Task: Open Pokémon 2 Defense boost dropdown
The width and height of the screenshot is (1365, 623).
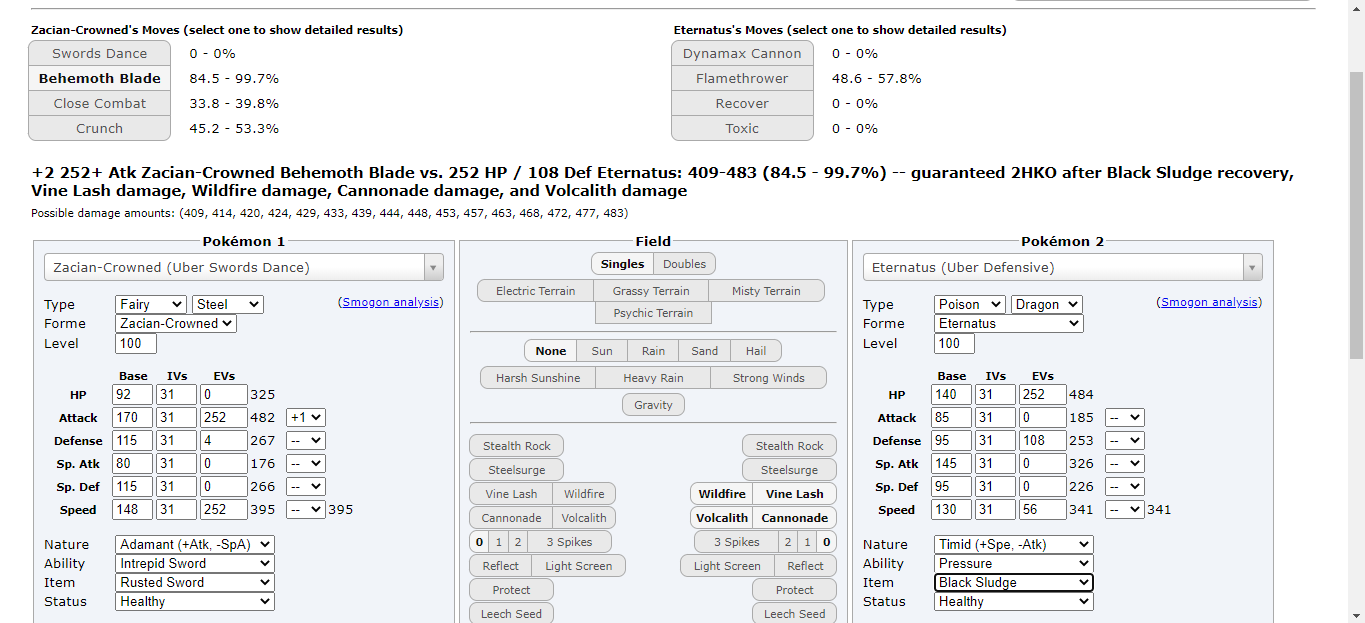Action: click(1125, 440)
